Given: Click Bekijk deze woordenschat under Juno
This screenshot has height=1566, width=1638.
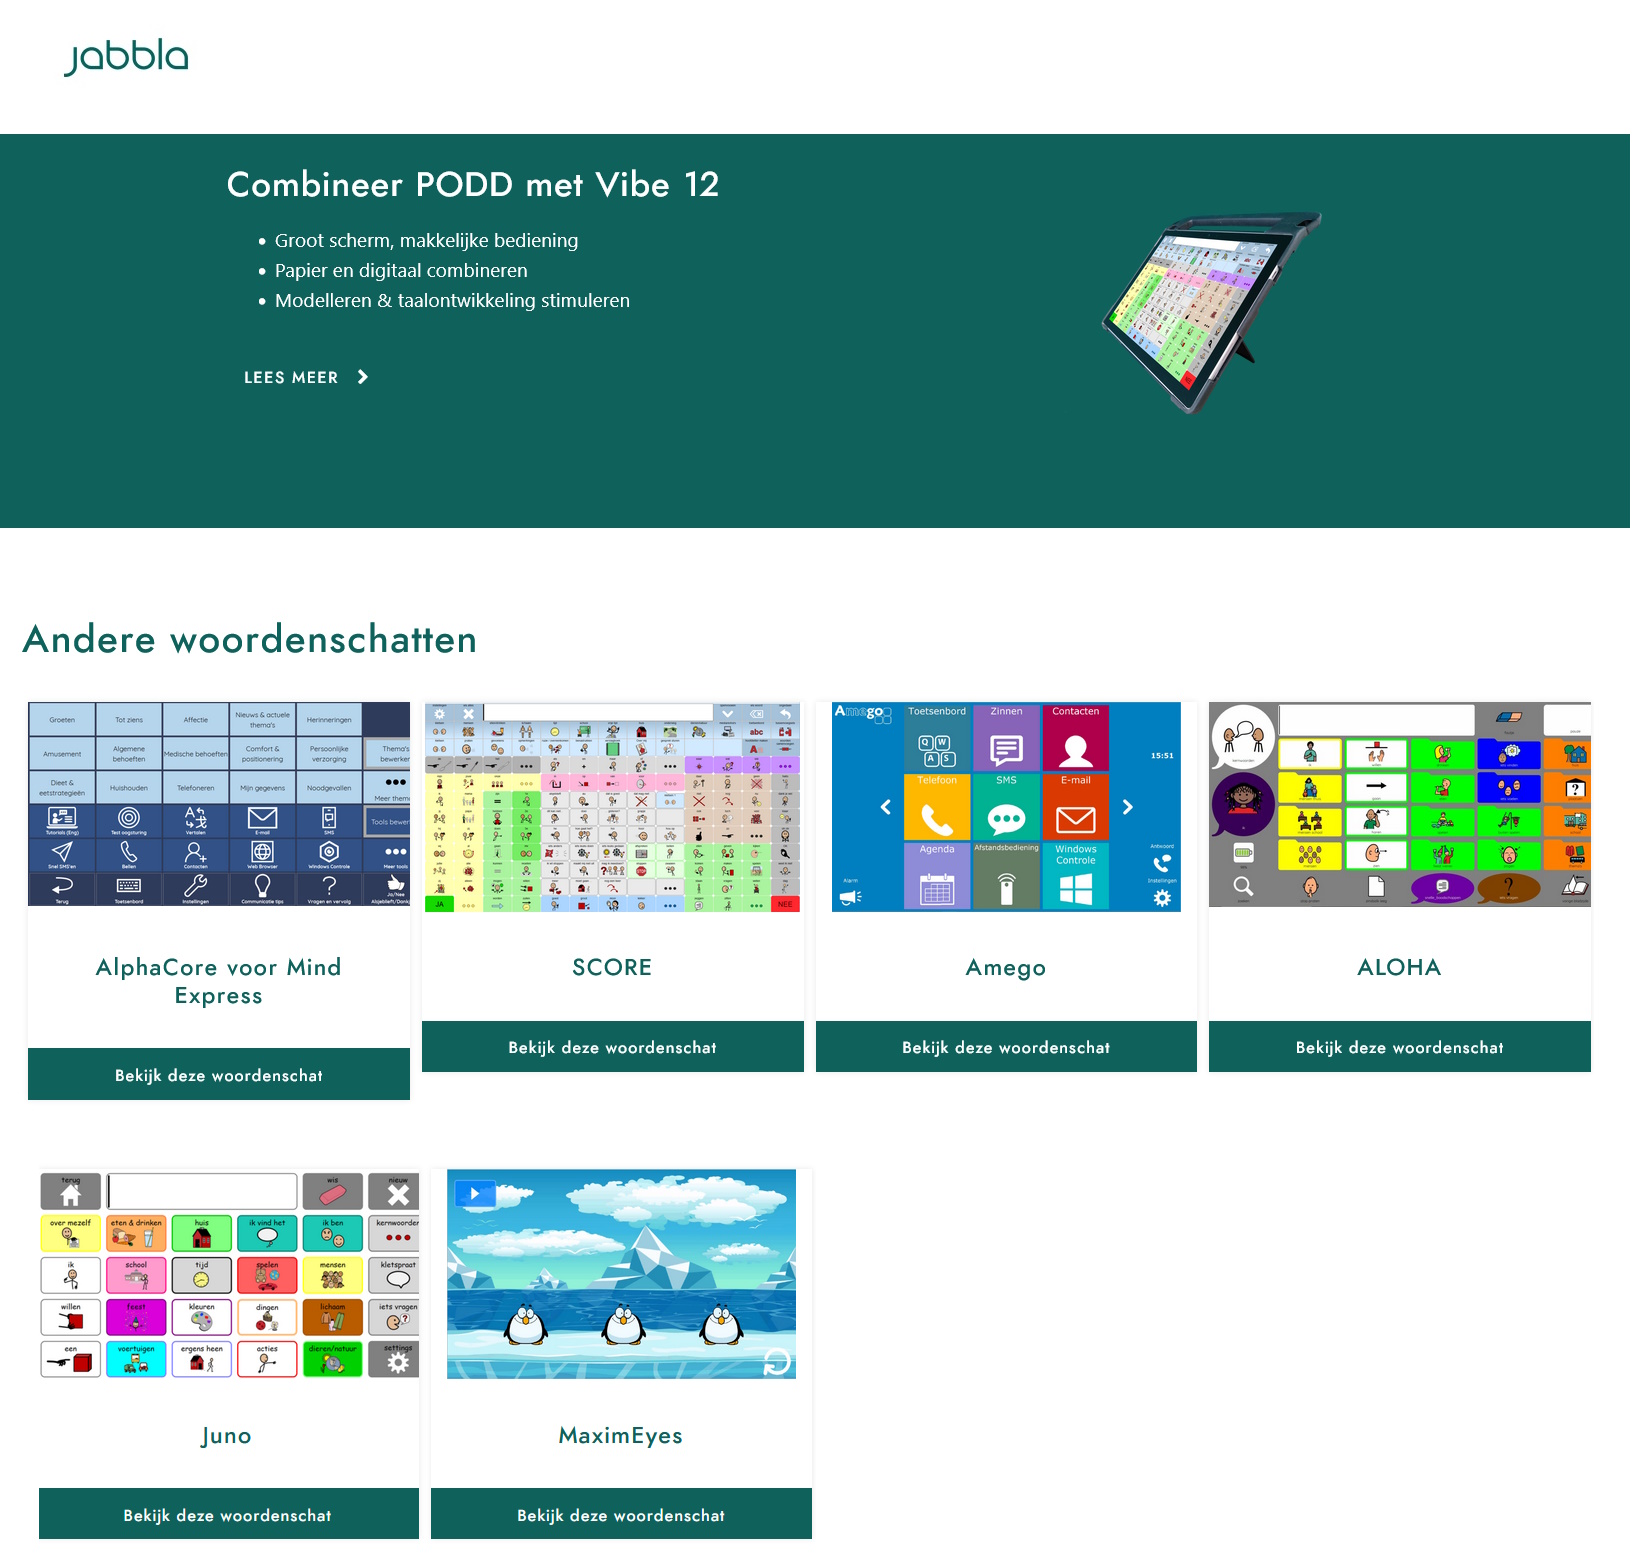Looking at the screenshot, I should [x=228, y=1515].
